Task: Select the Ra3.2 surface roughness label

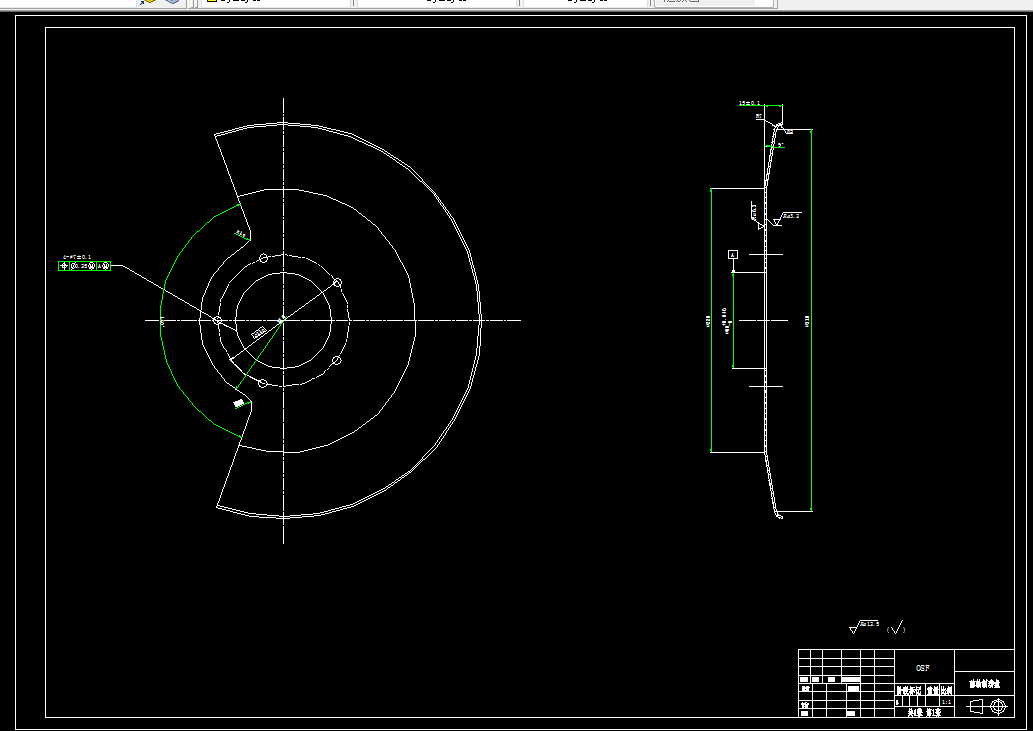Action: click(791, 216)
